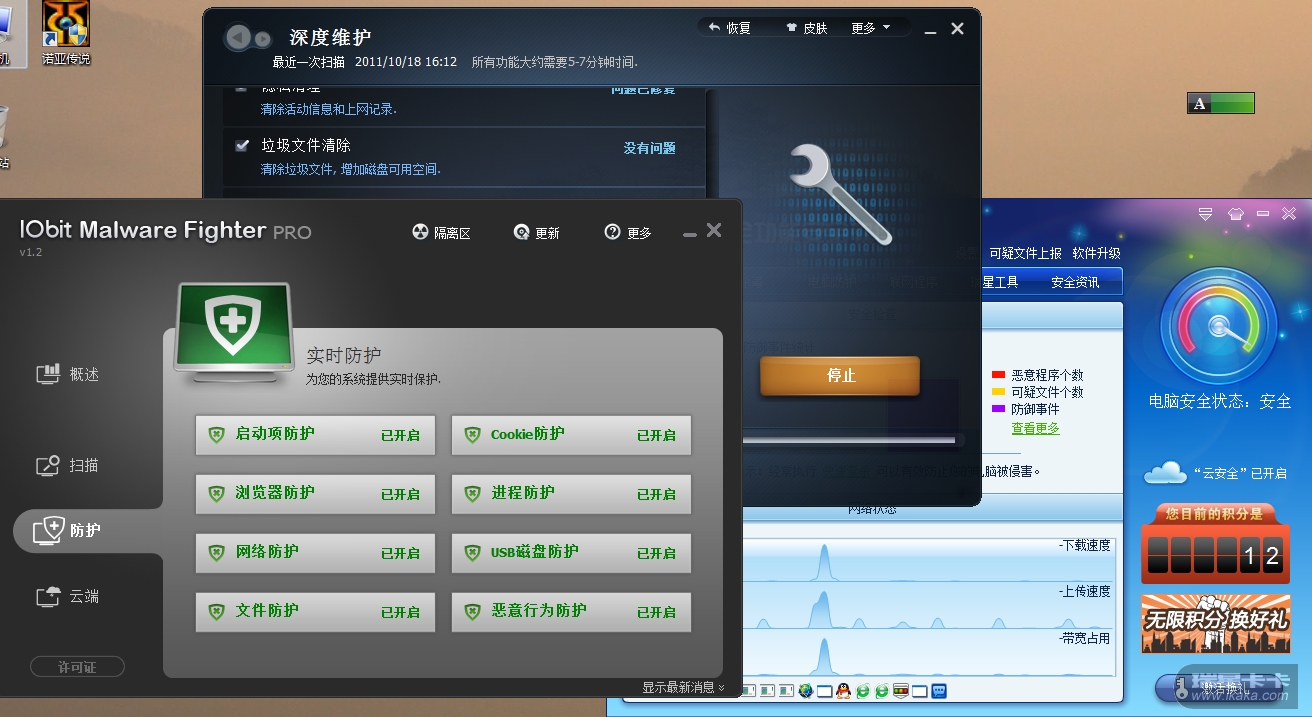Open the menu triangle icon in Rising window
The width and height of the screenshot is (1312, 717).
(x=1205, y=213)
